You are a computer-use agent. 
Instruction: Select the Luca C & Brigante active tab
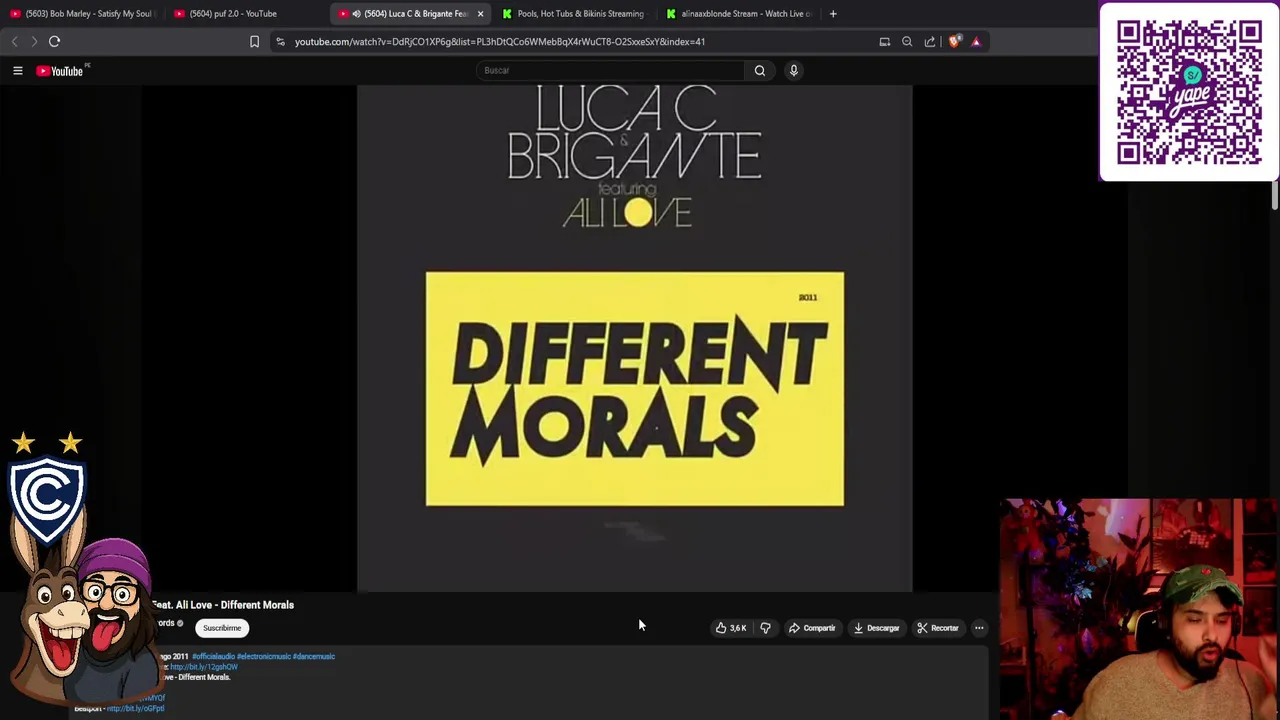coord(410,13)
